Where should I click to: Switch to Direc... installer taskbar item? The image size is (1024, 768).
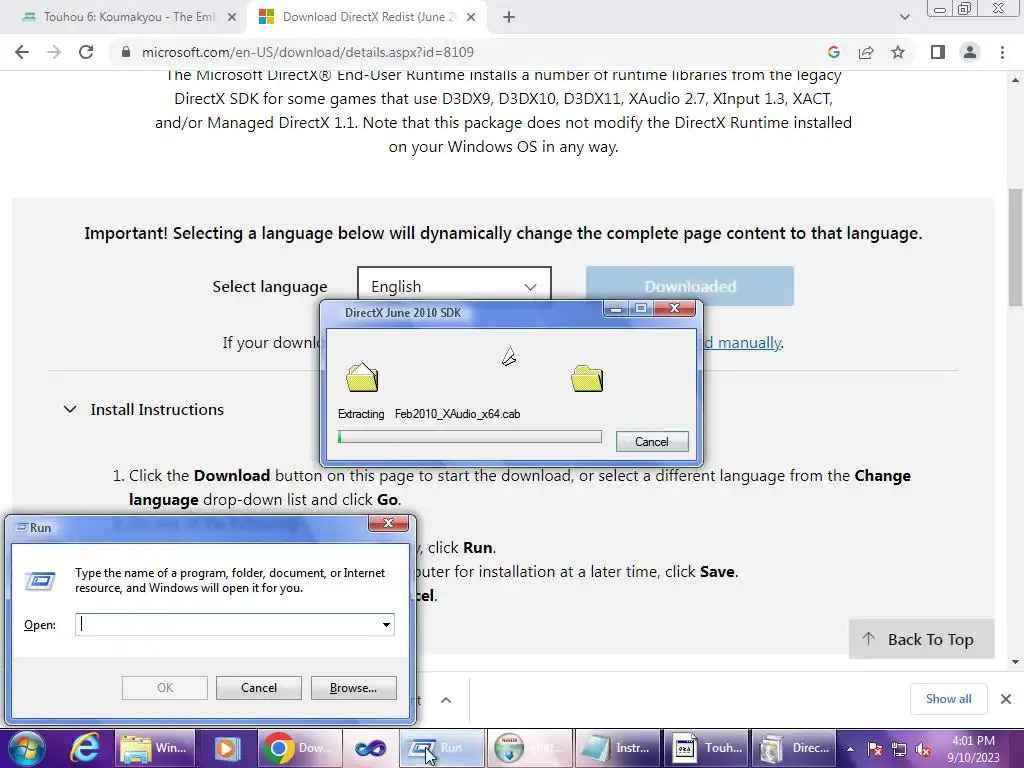794,748
